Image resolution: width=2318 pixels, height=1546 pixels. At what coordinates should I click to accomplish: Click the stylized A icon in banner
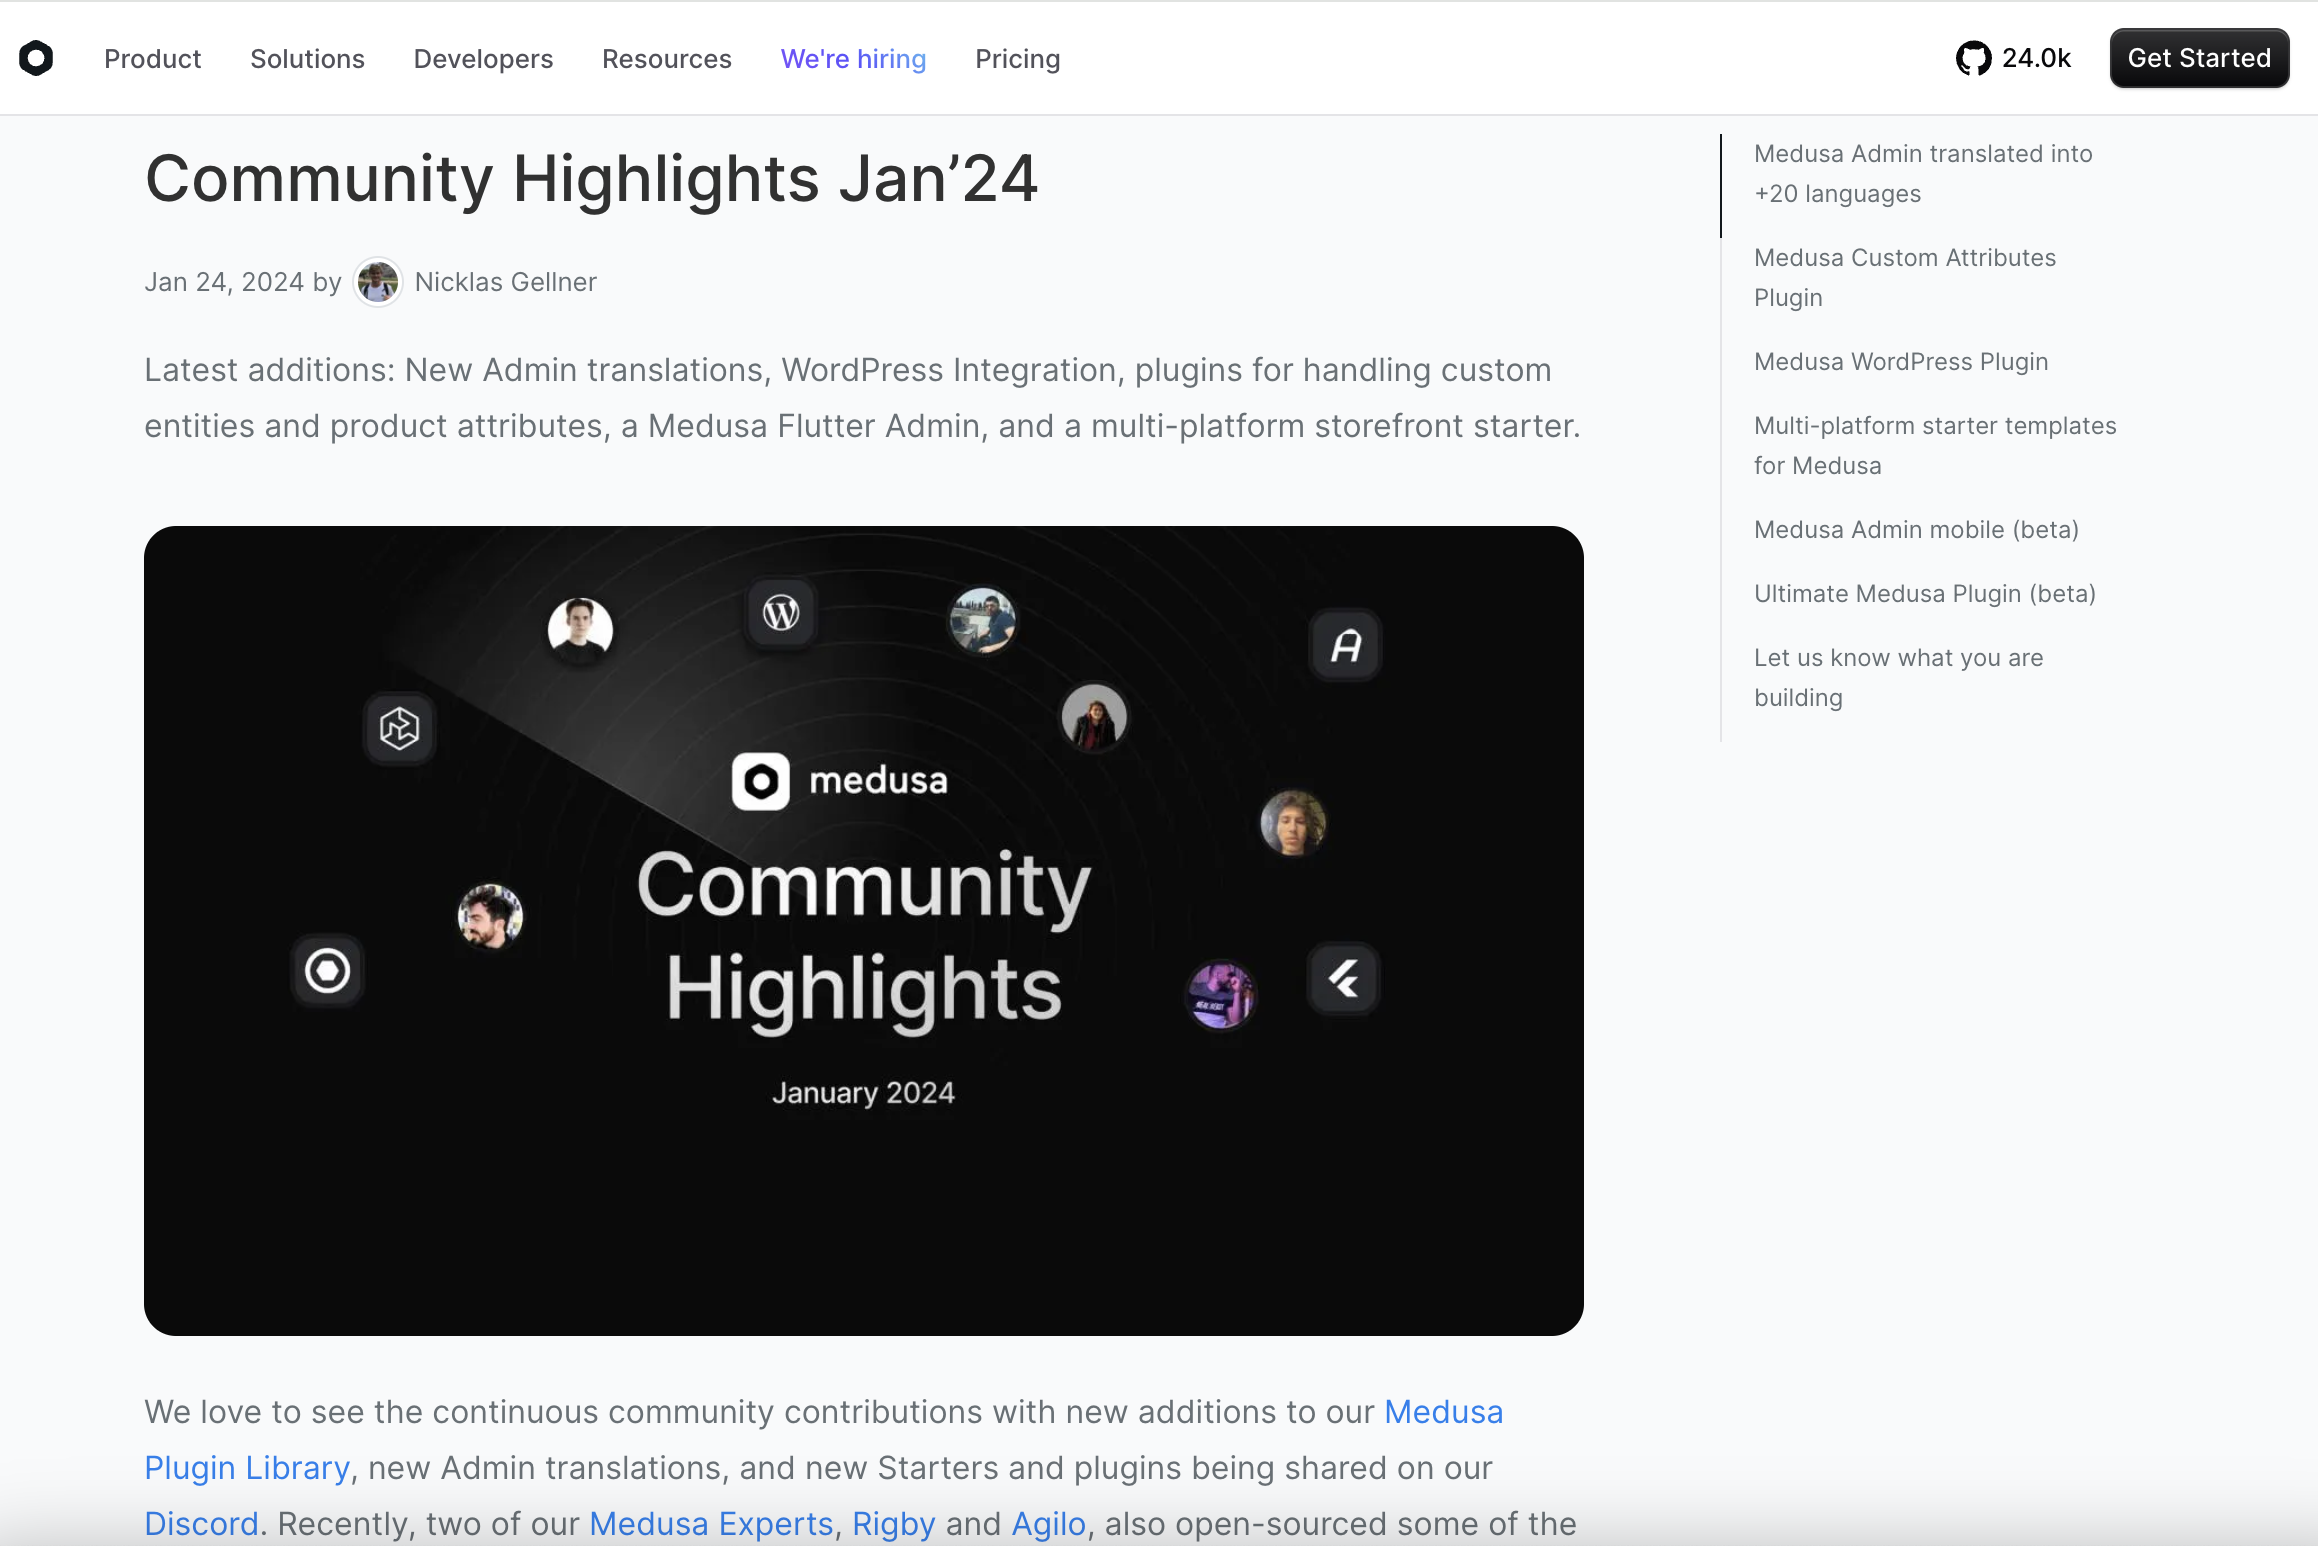coord(1346,646)
